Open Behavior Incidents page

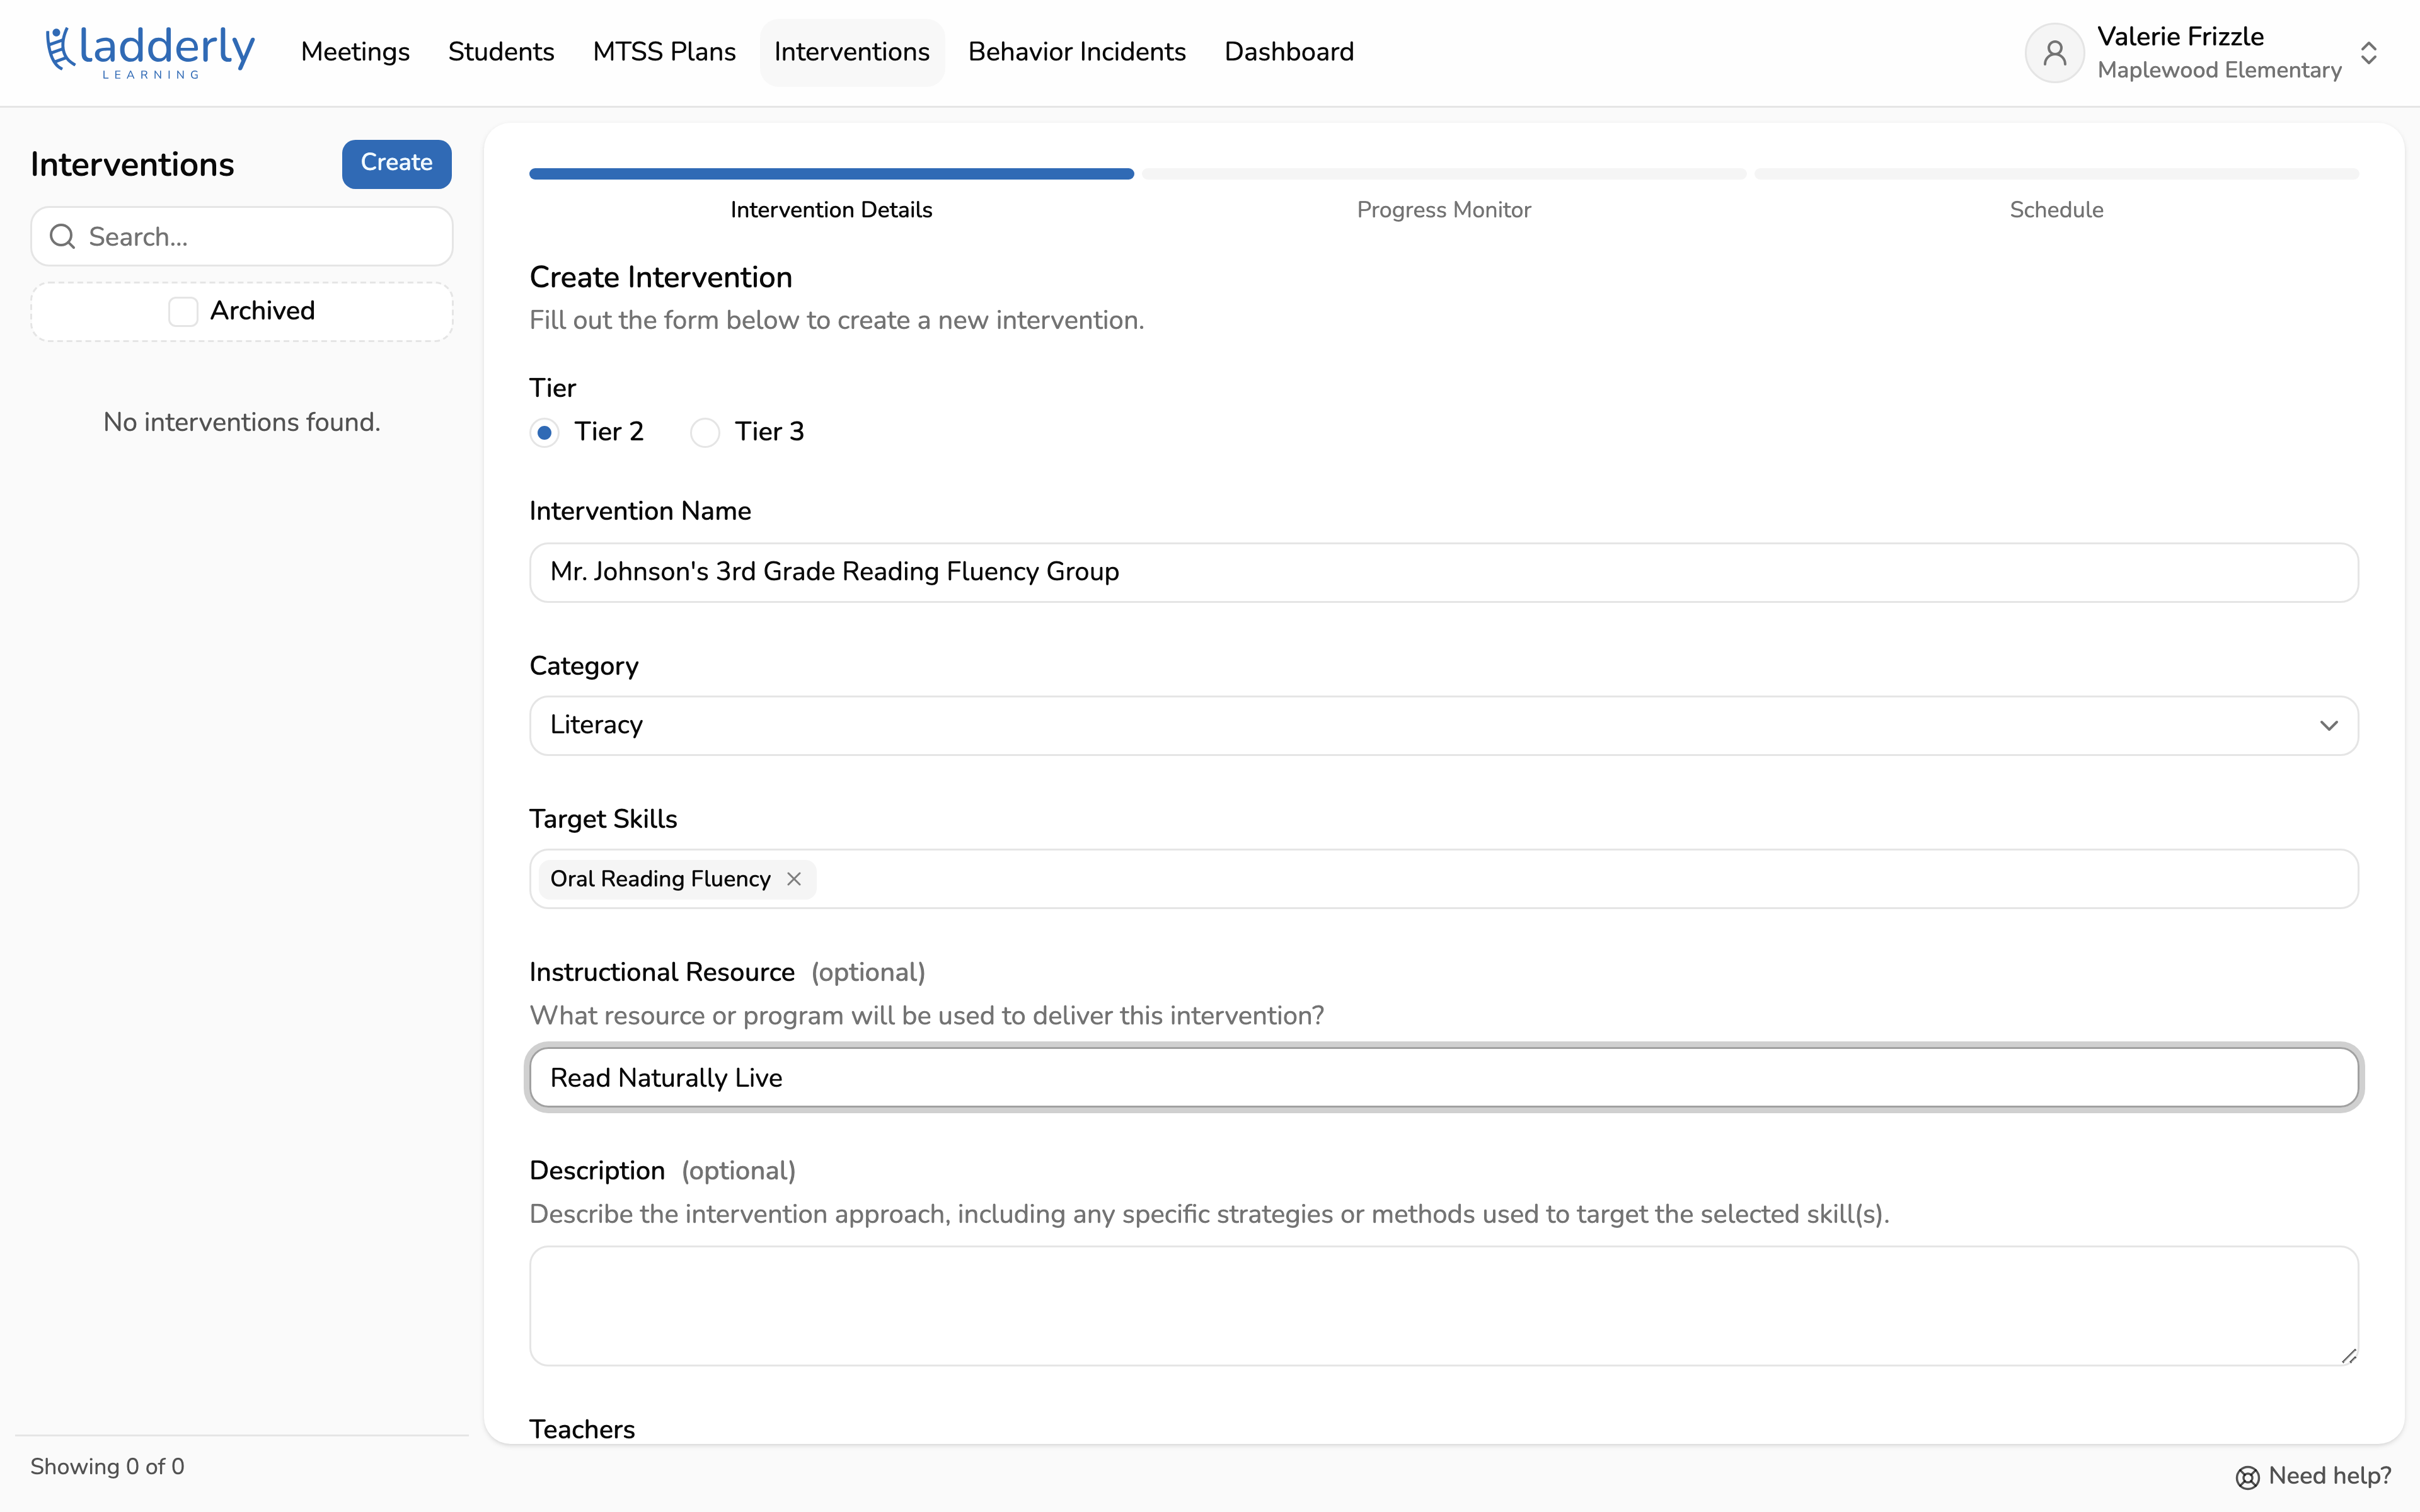[1077, 52]
